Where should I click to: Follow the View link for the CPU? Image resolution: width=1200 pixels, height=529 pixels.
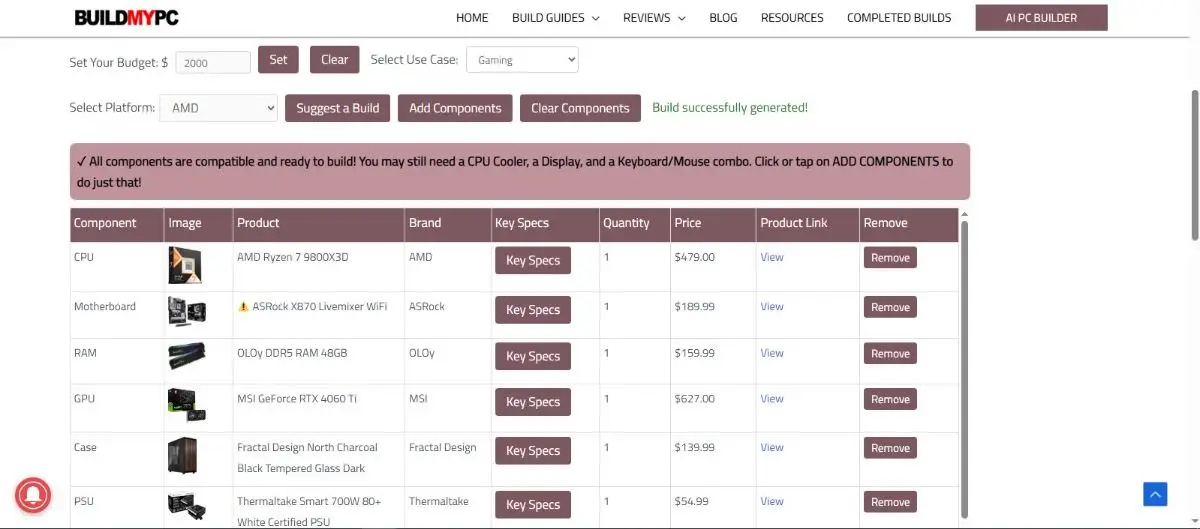coord(772,257)
